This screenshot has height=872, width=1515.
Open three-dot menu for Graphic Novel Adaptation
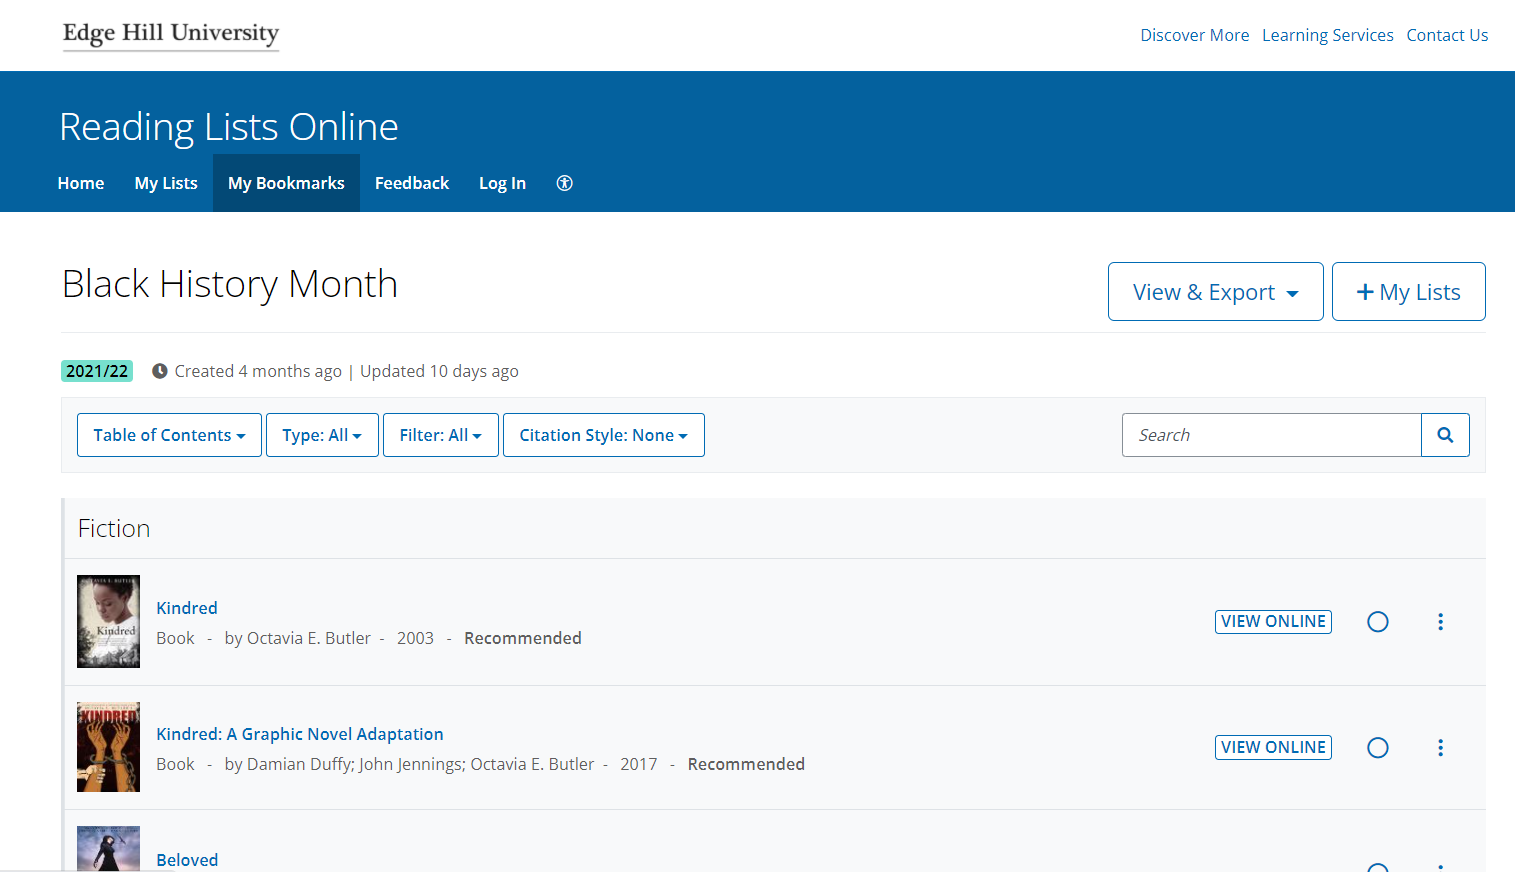1440,748
